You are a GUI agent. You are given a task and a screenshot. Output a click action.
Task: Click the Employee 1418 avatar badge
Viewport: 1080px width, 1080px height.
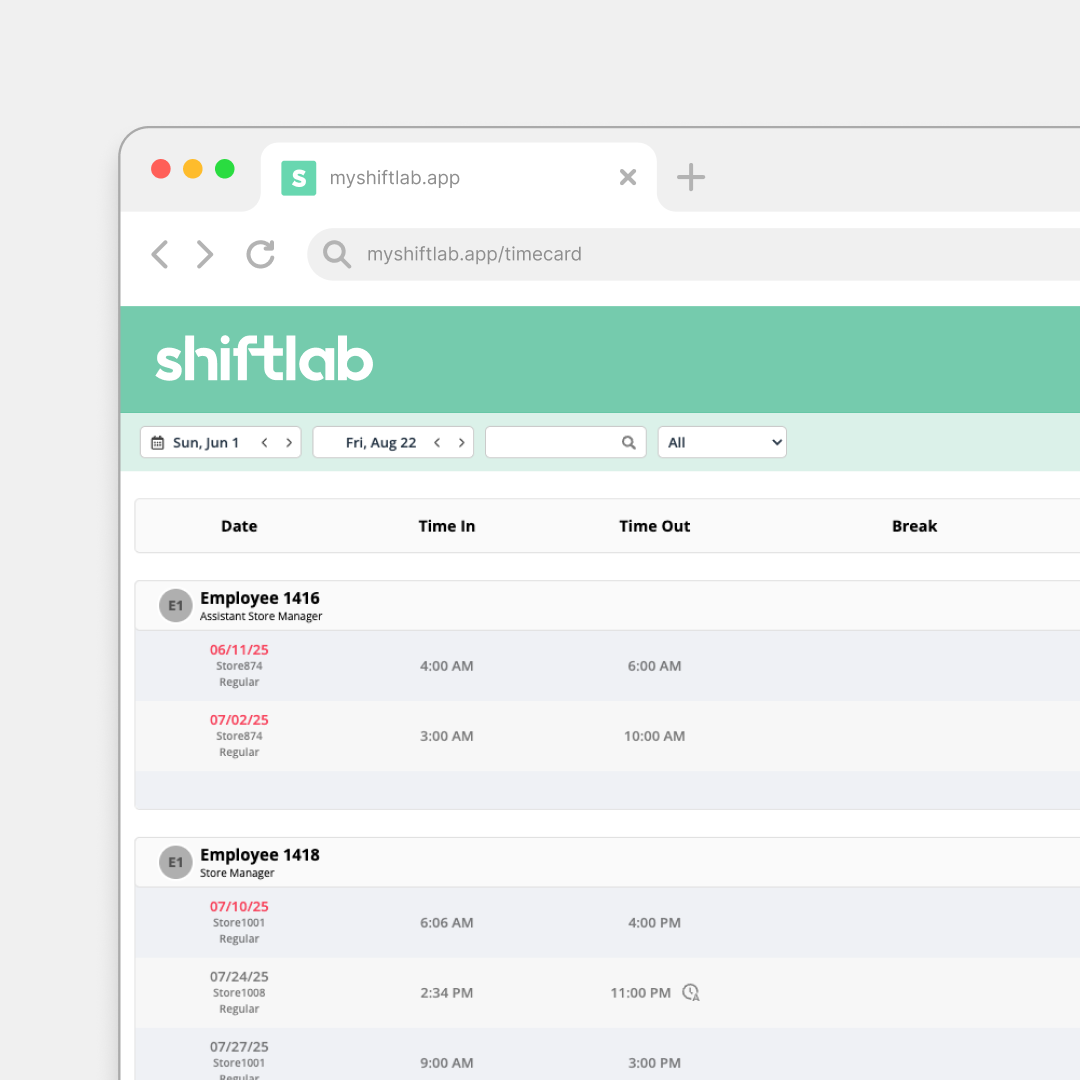click(x=175, y=863)
